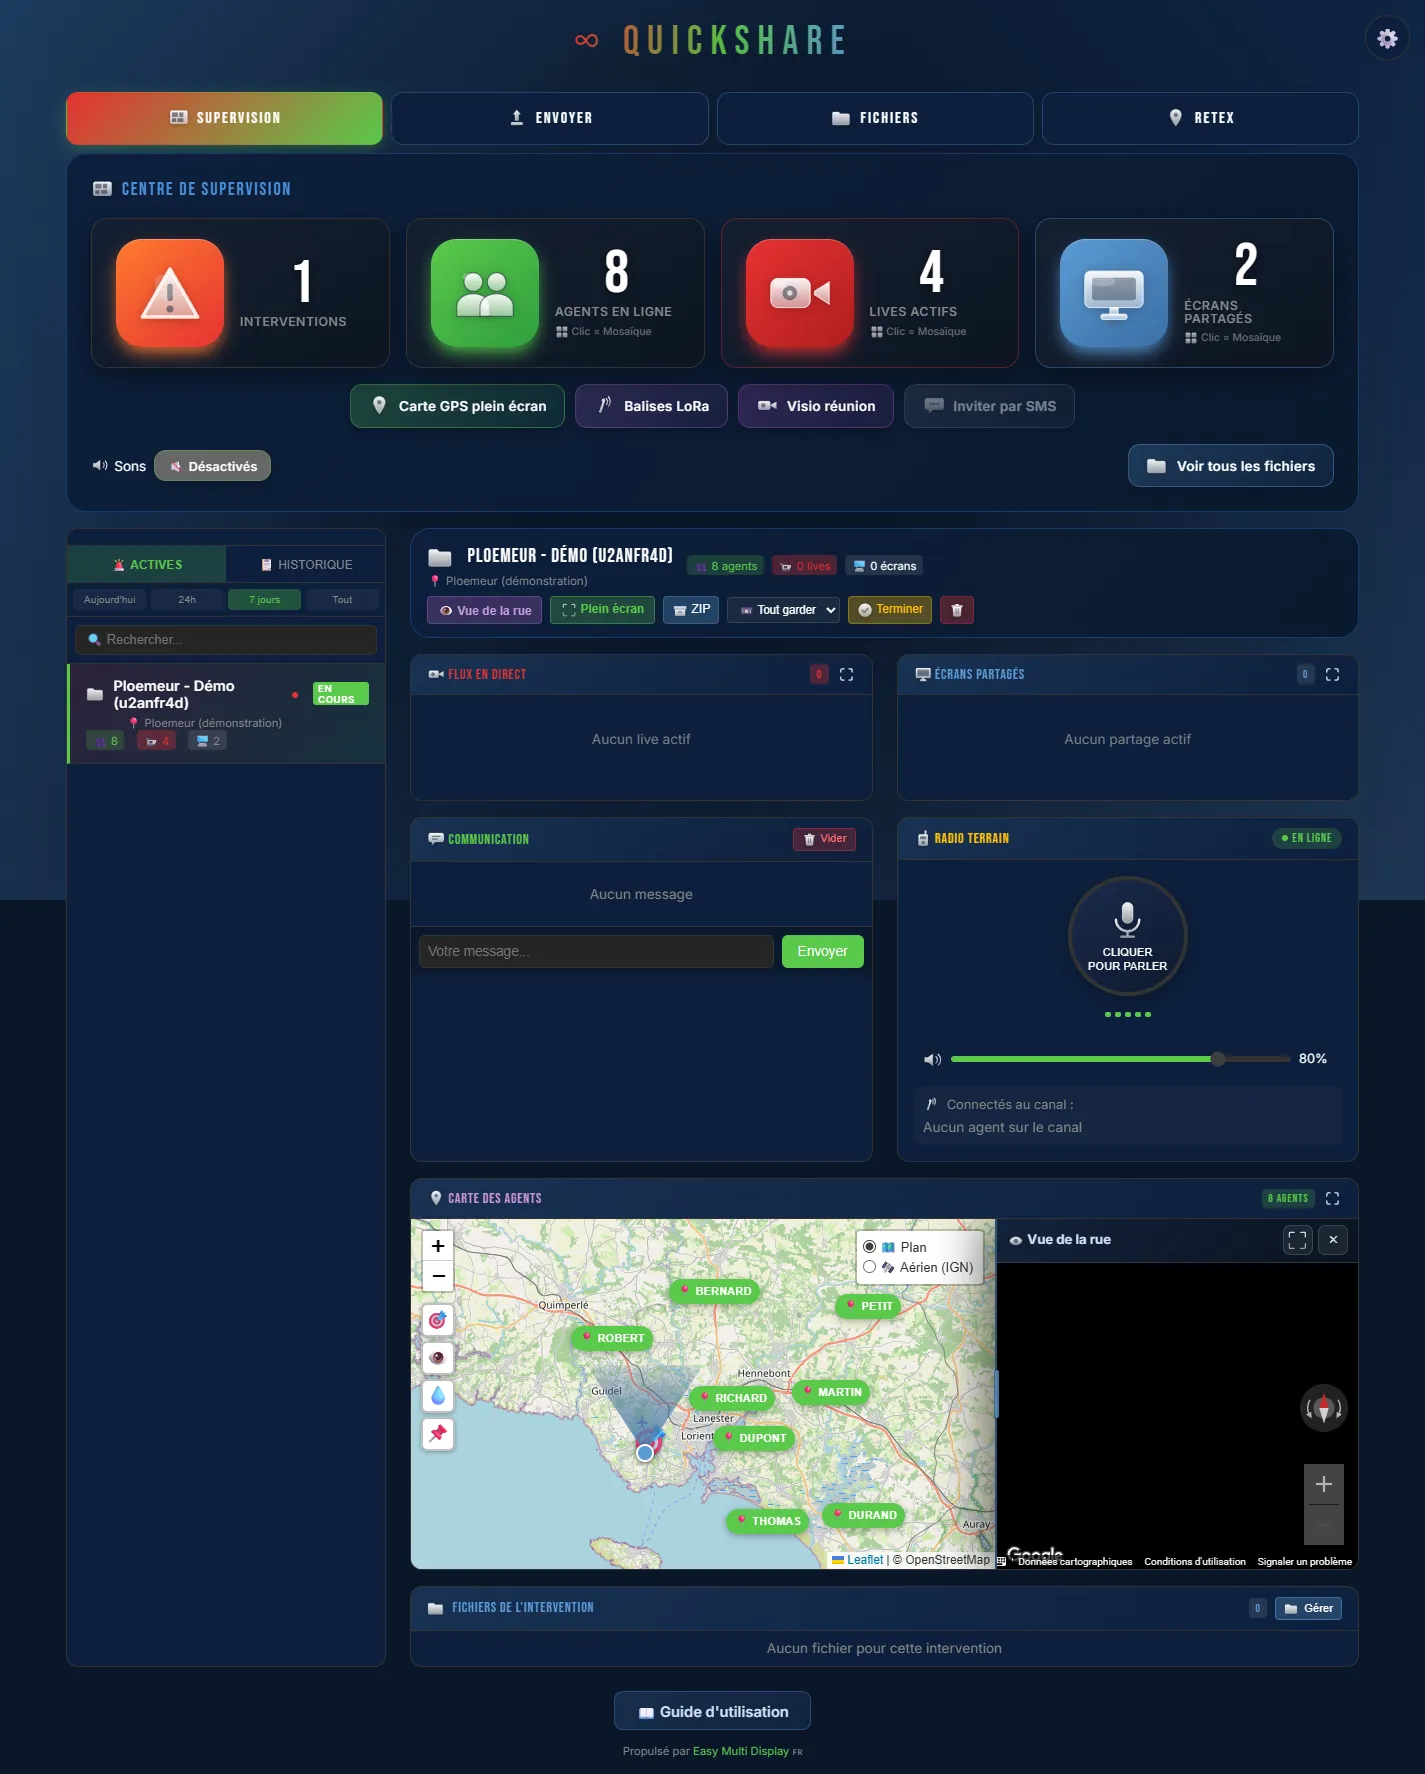
Task: Expand the Carte des agents panel fullscreen
Action: tap(1332, 1198)
